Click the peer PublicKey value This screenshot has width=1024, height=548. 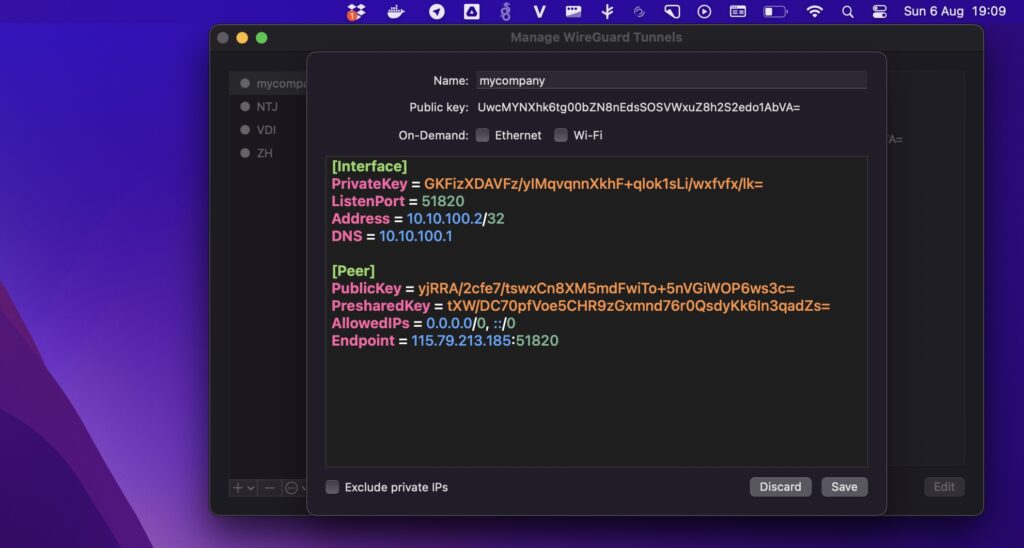(606, 289)
